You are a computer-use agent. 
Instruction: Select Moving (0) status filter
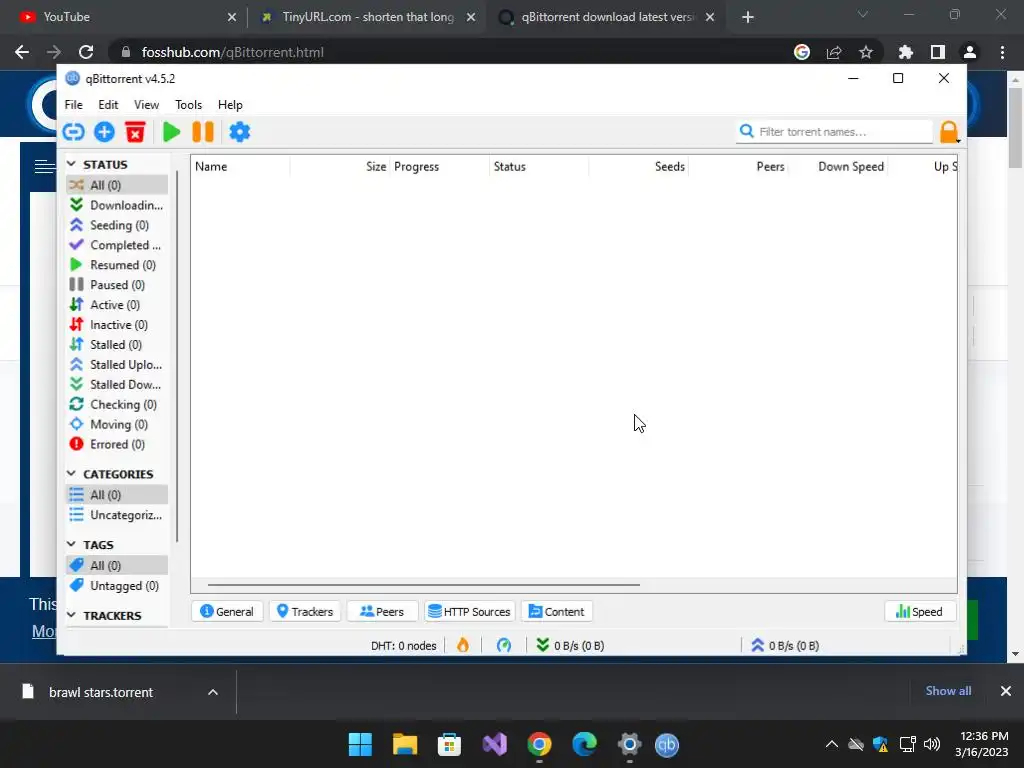(116, 424)
